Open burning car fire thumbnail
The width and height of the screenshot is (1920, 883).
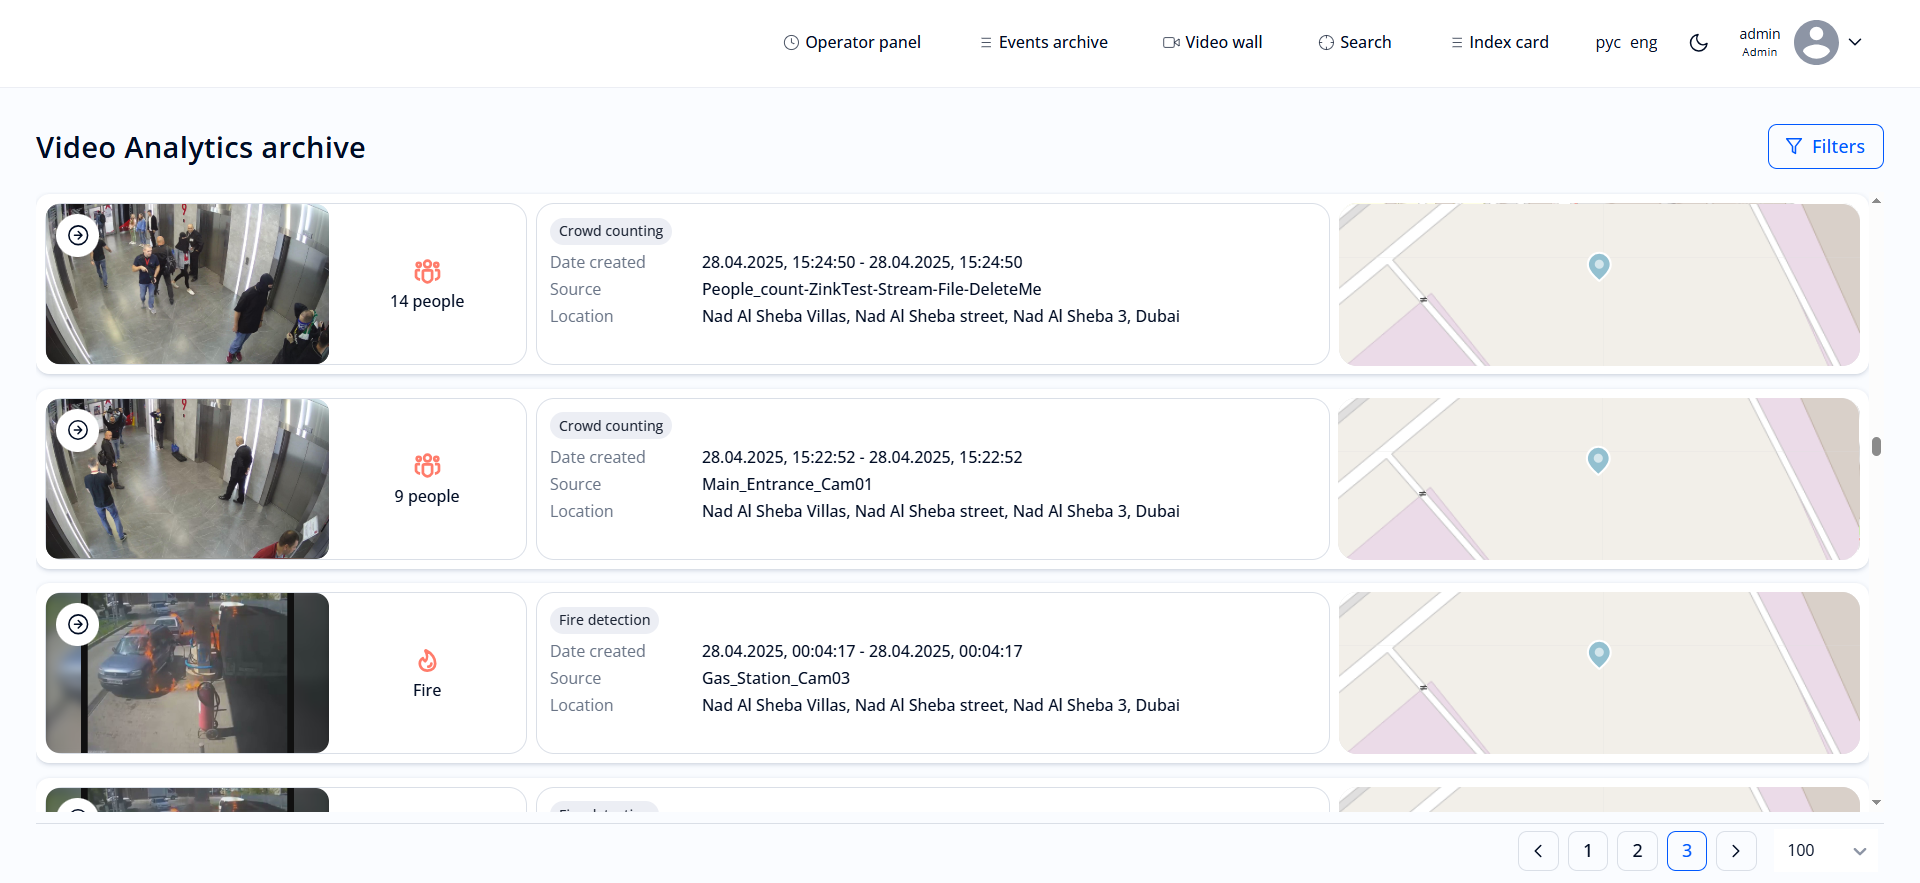(187, 673)
